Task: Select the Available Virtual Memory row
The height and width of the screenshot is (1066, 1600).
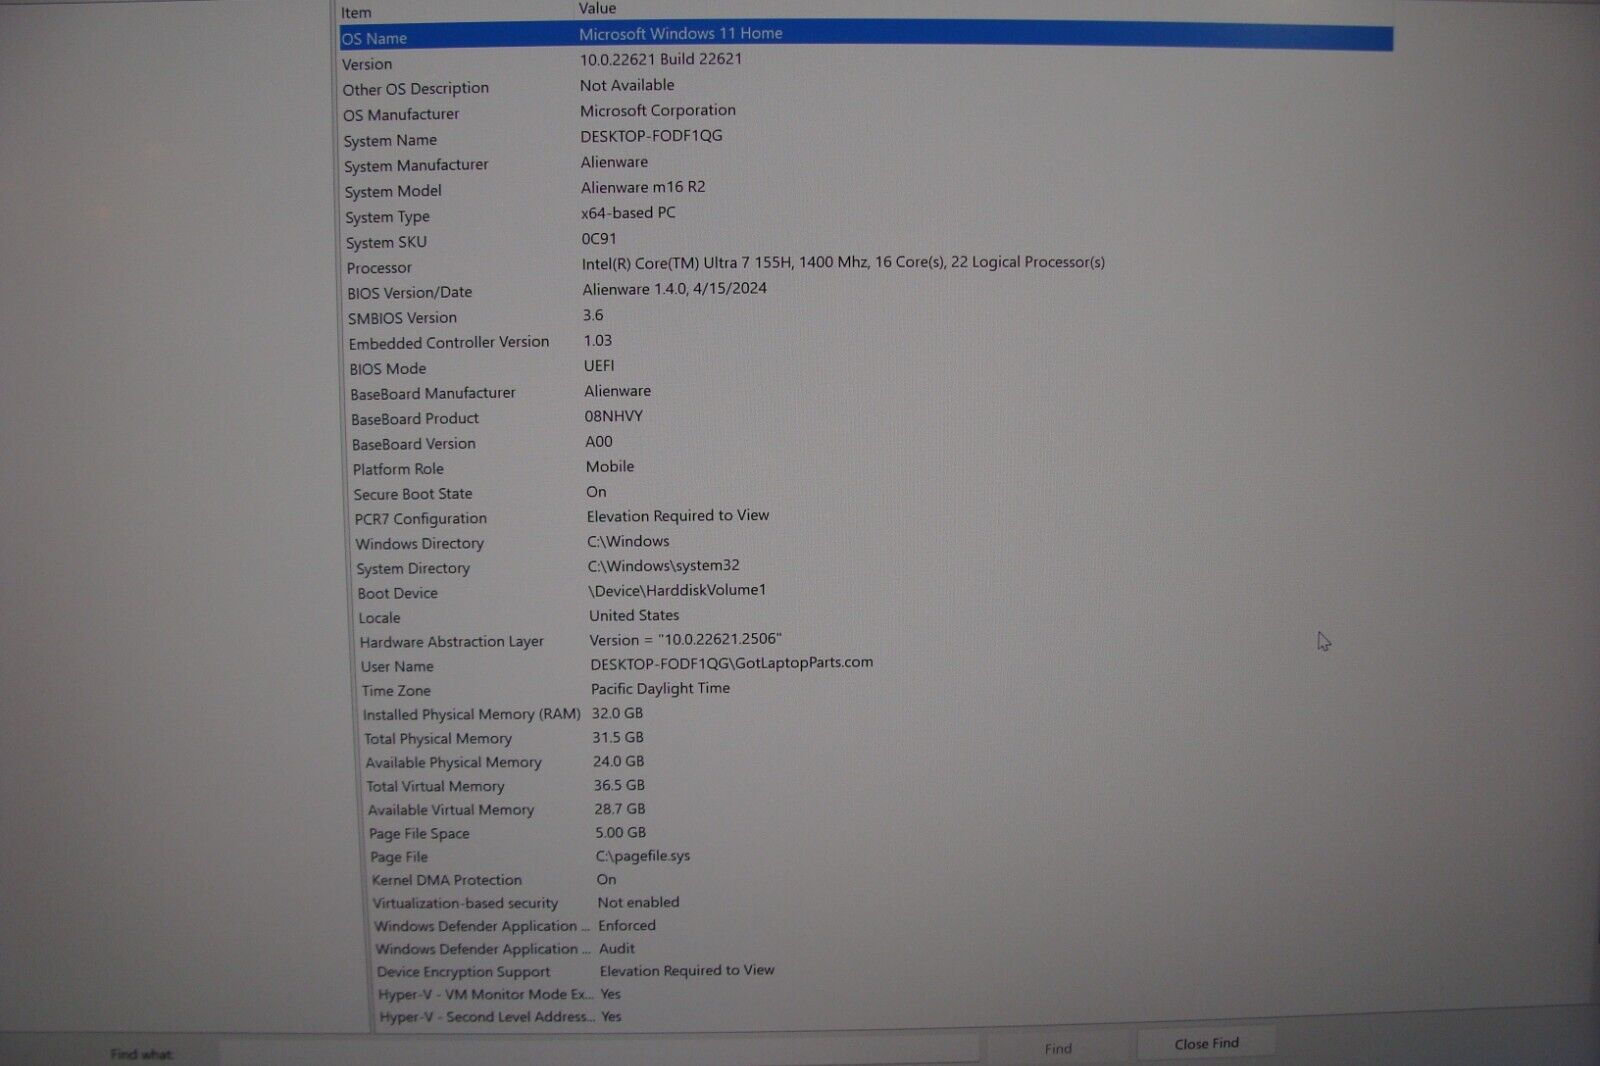Action: [866, 810]
